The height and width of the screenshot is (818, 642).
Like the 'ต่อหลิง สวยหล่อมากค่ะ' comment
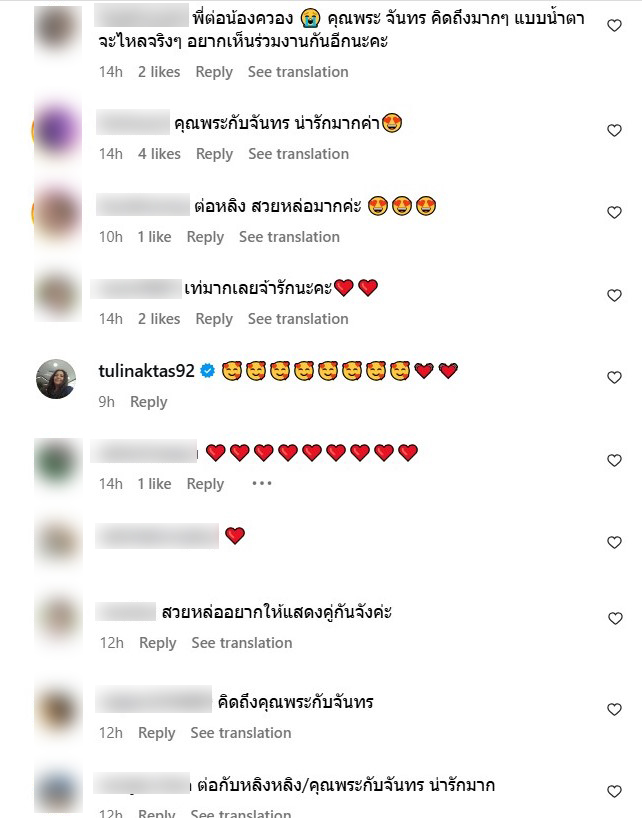click(614, 212)
